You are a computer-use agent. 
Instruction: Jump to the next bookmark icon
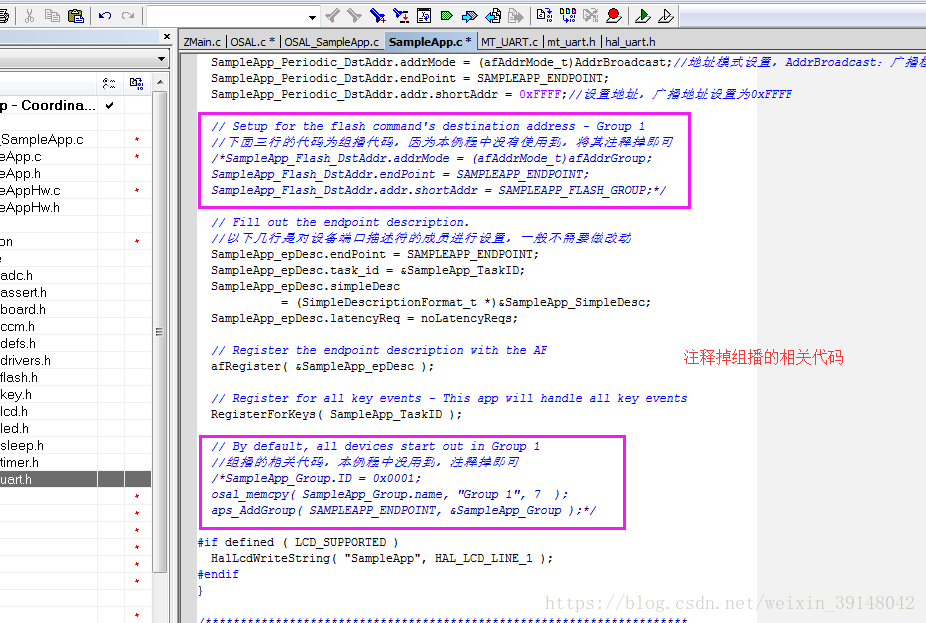point(469,16)
